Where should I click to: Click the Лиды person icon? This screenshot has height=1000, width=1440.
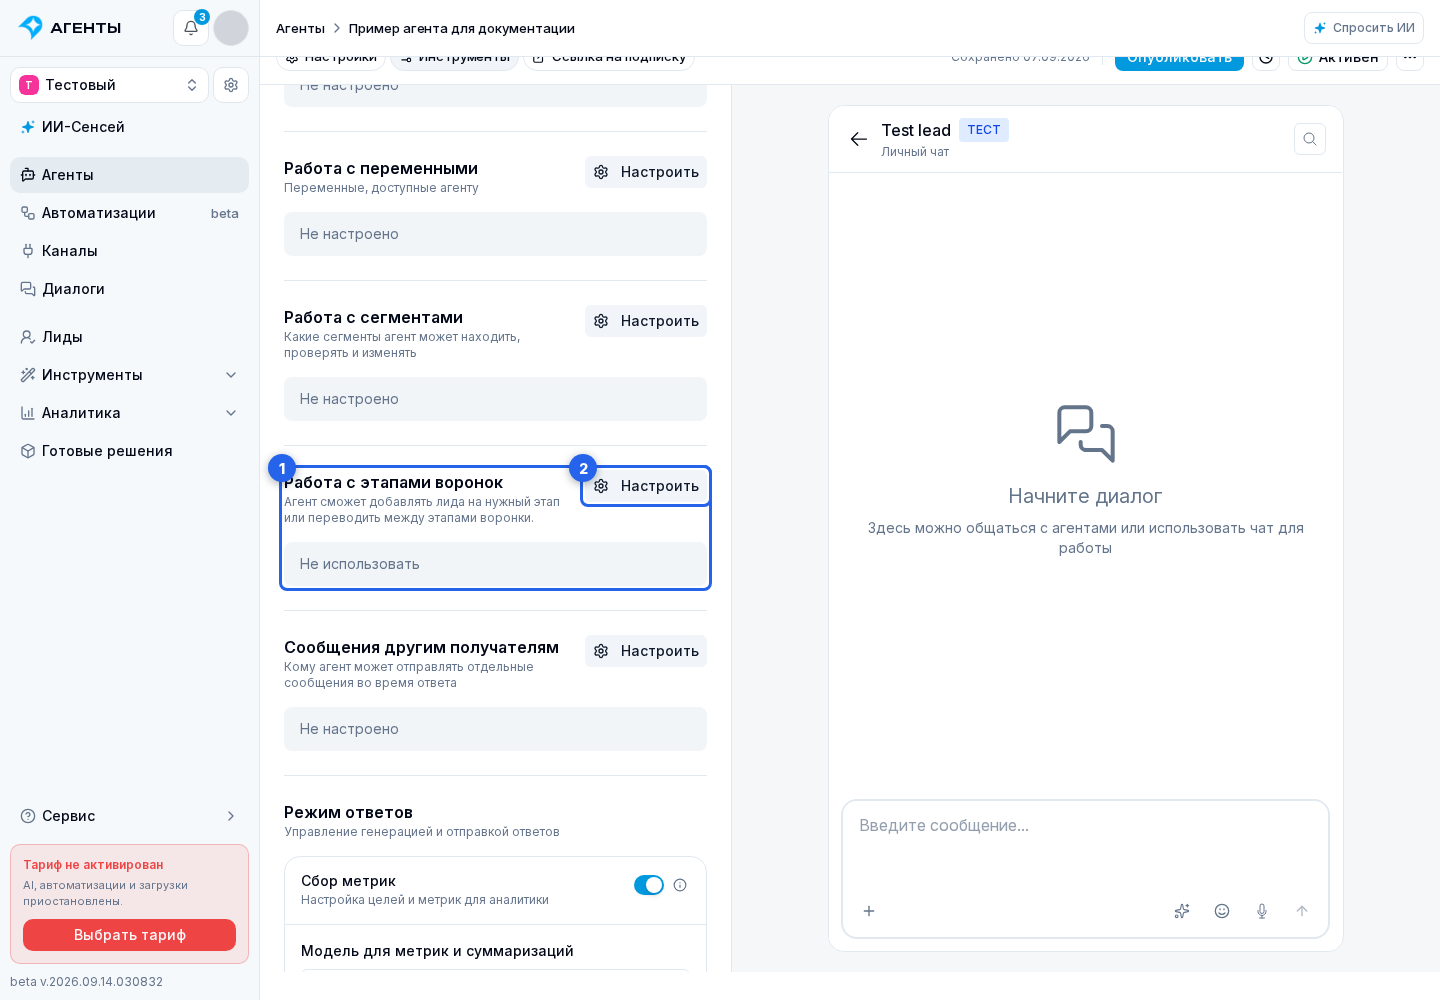28,337
